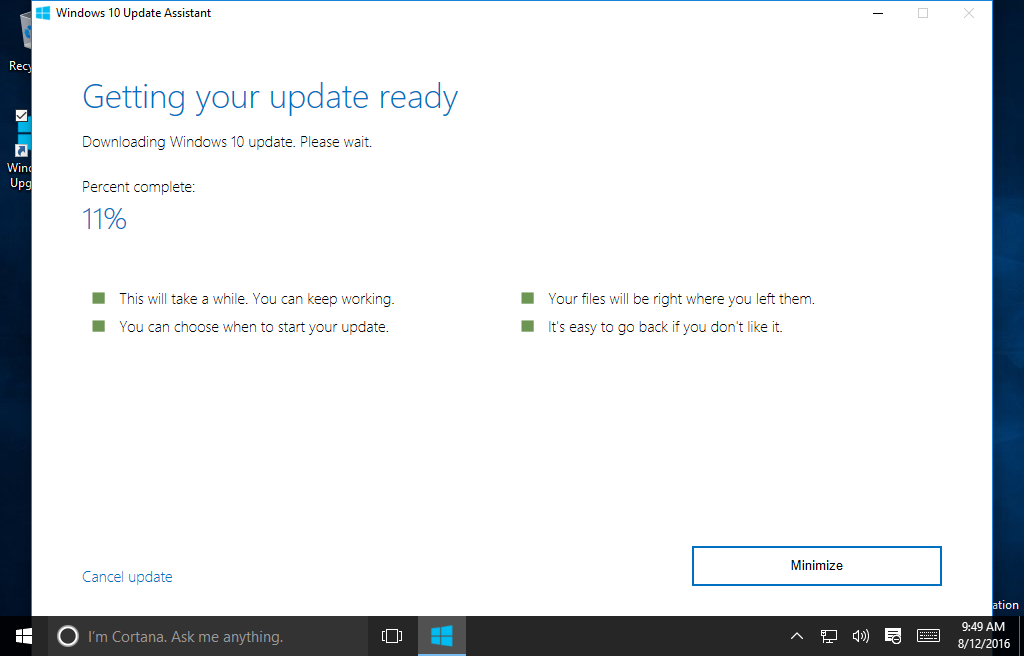Cancel the update via the link
1024x656 pixels.
127,577
